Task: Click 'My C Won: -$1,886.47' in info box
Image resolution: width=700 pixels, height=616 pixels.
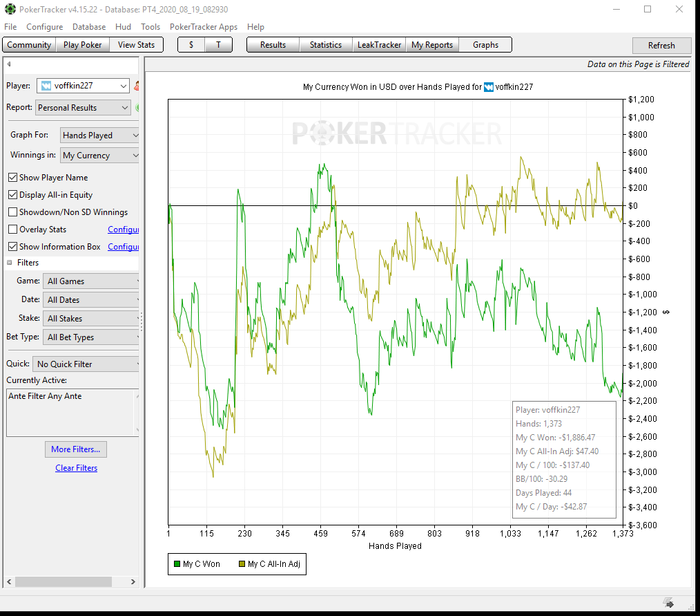Action: pyautogui.click(x=555, y=437)
